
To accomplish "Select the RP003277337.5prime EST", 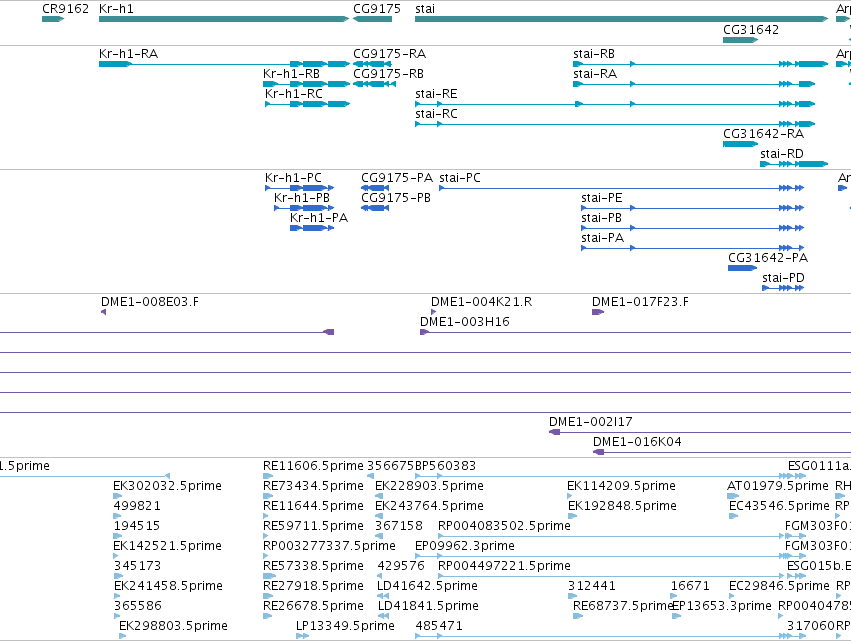I will [266, 556].
